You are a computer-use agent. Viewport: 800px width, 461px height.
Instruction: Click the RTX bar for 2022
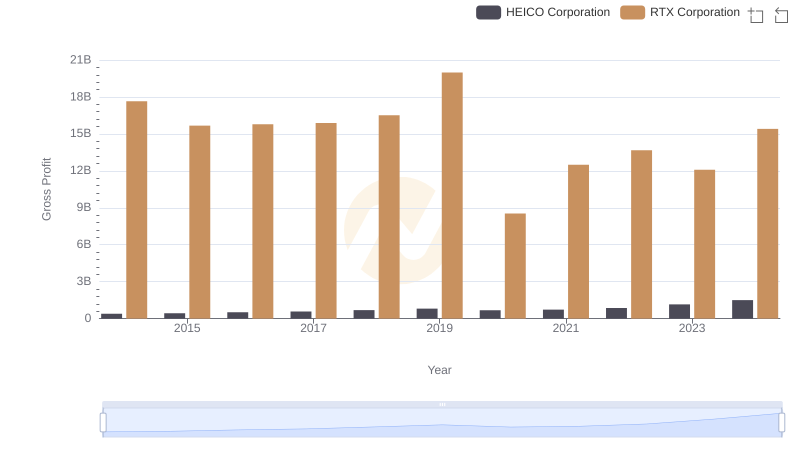(641, 234)
